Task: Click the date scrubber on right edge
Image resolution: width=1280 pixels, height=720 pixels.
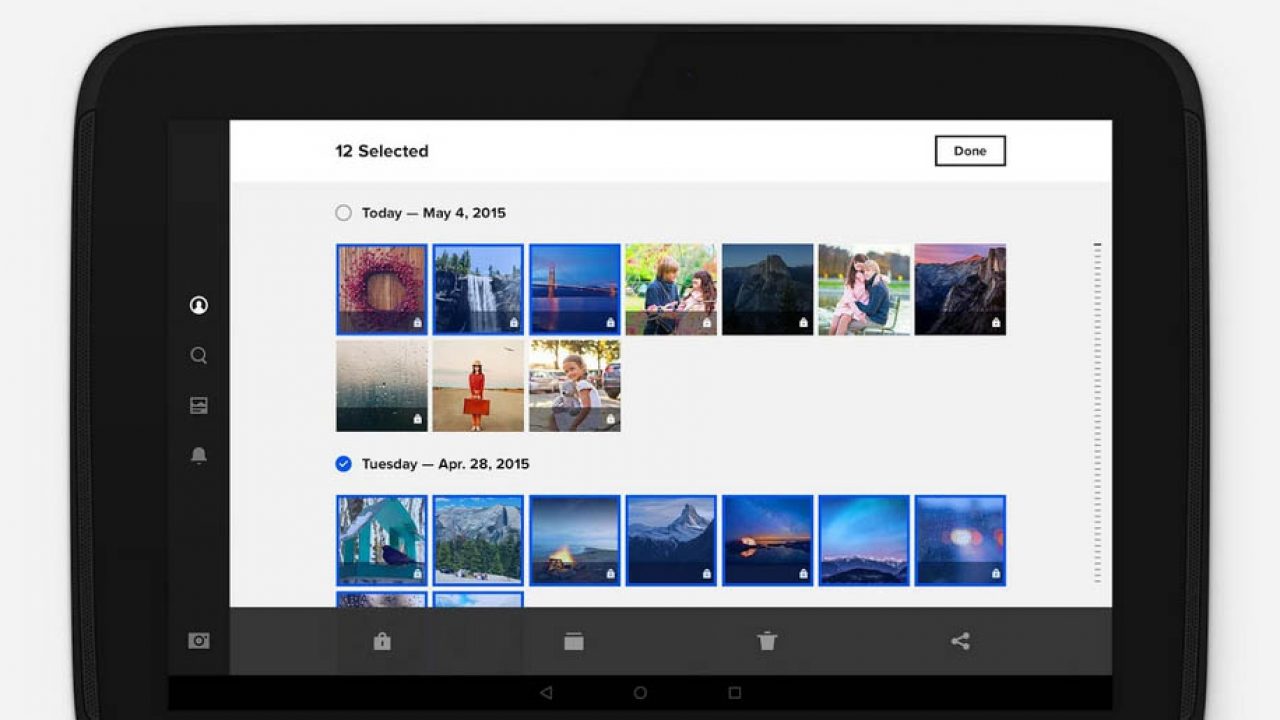Action: (x=1097, y=410)
